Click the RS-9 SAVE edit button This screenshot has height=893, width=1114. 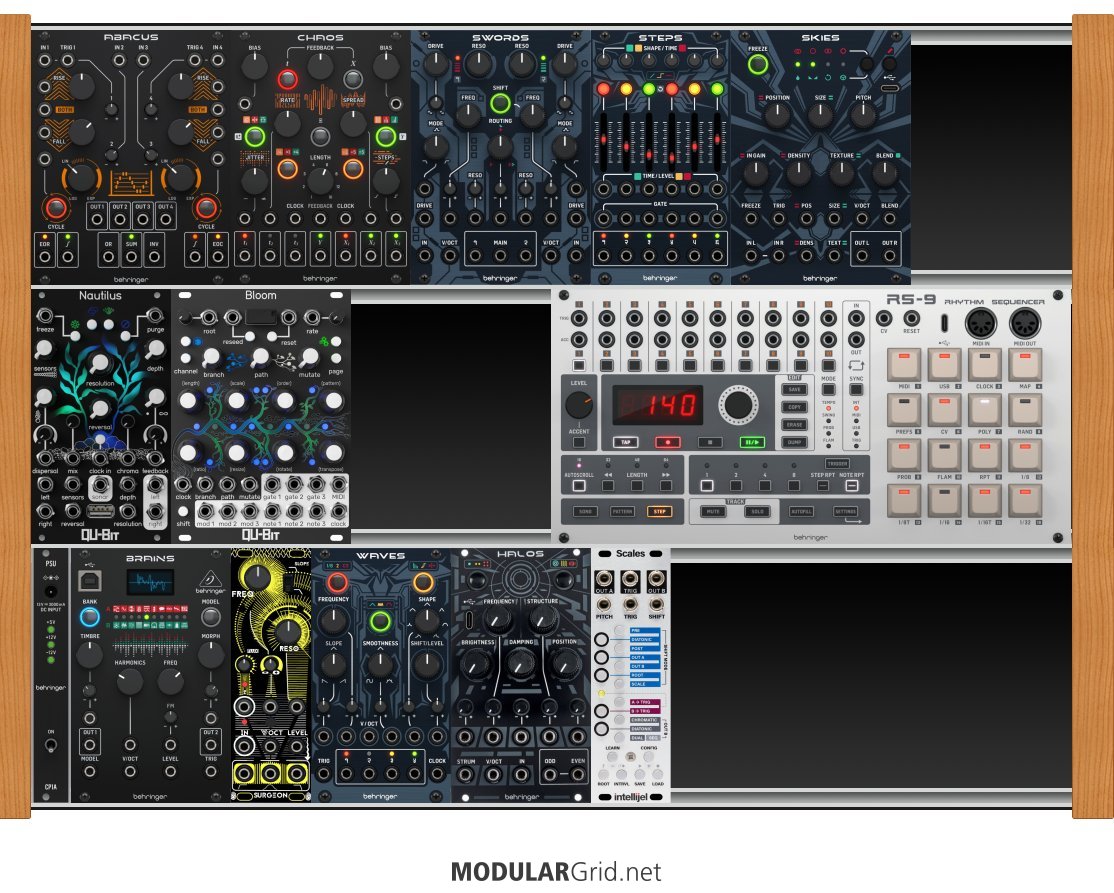[x=794, y=389]
